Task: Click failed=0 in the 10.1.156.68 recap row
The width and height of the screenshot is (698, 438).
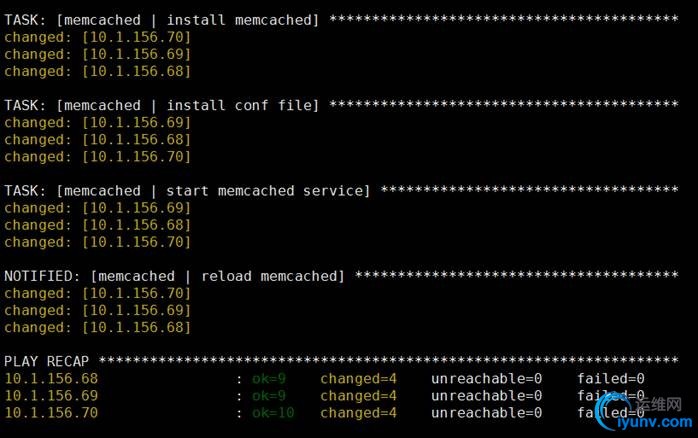Action: [x=611, y=379]
